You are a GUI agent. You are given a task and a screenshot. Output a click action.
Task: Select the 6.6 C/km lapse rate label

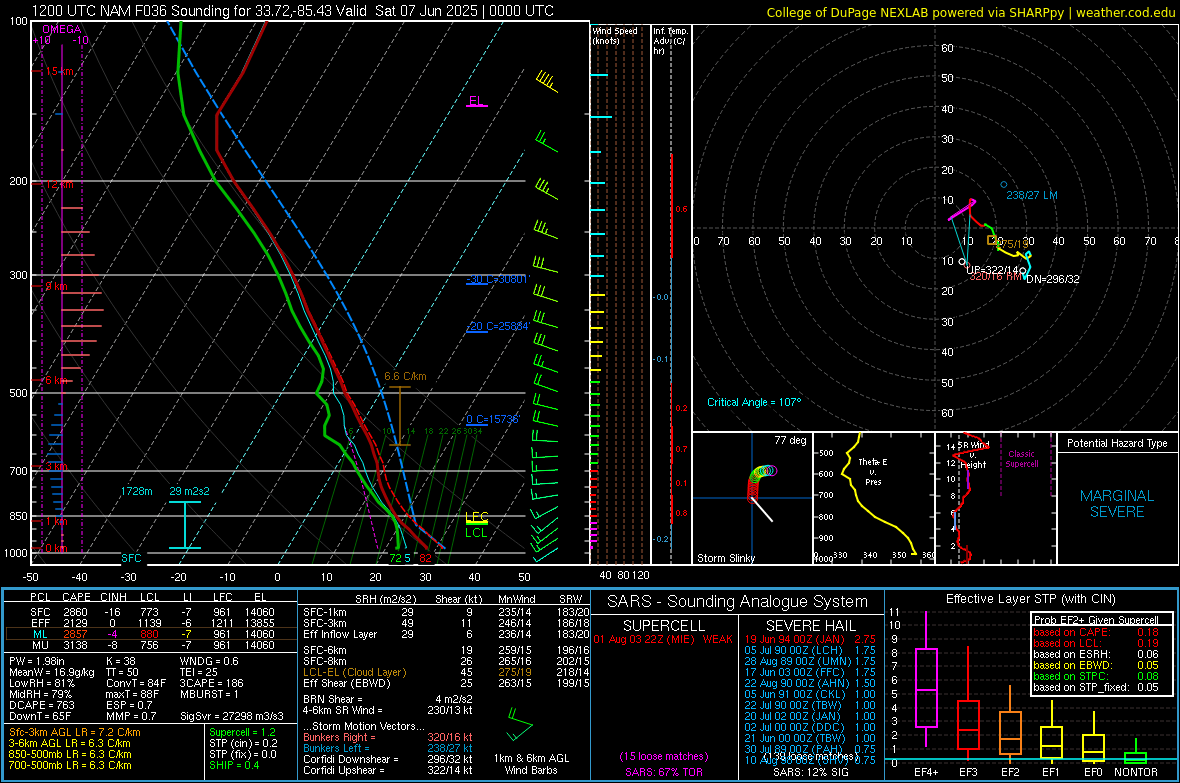click(x=405, y=376)
